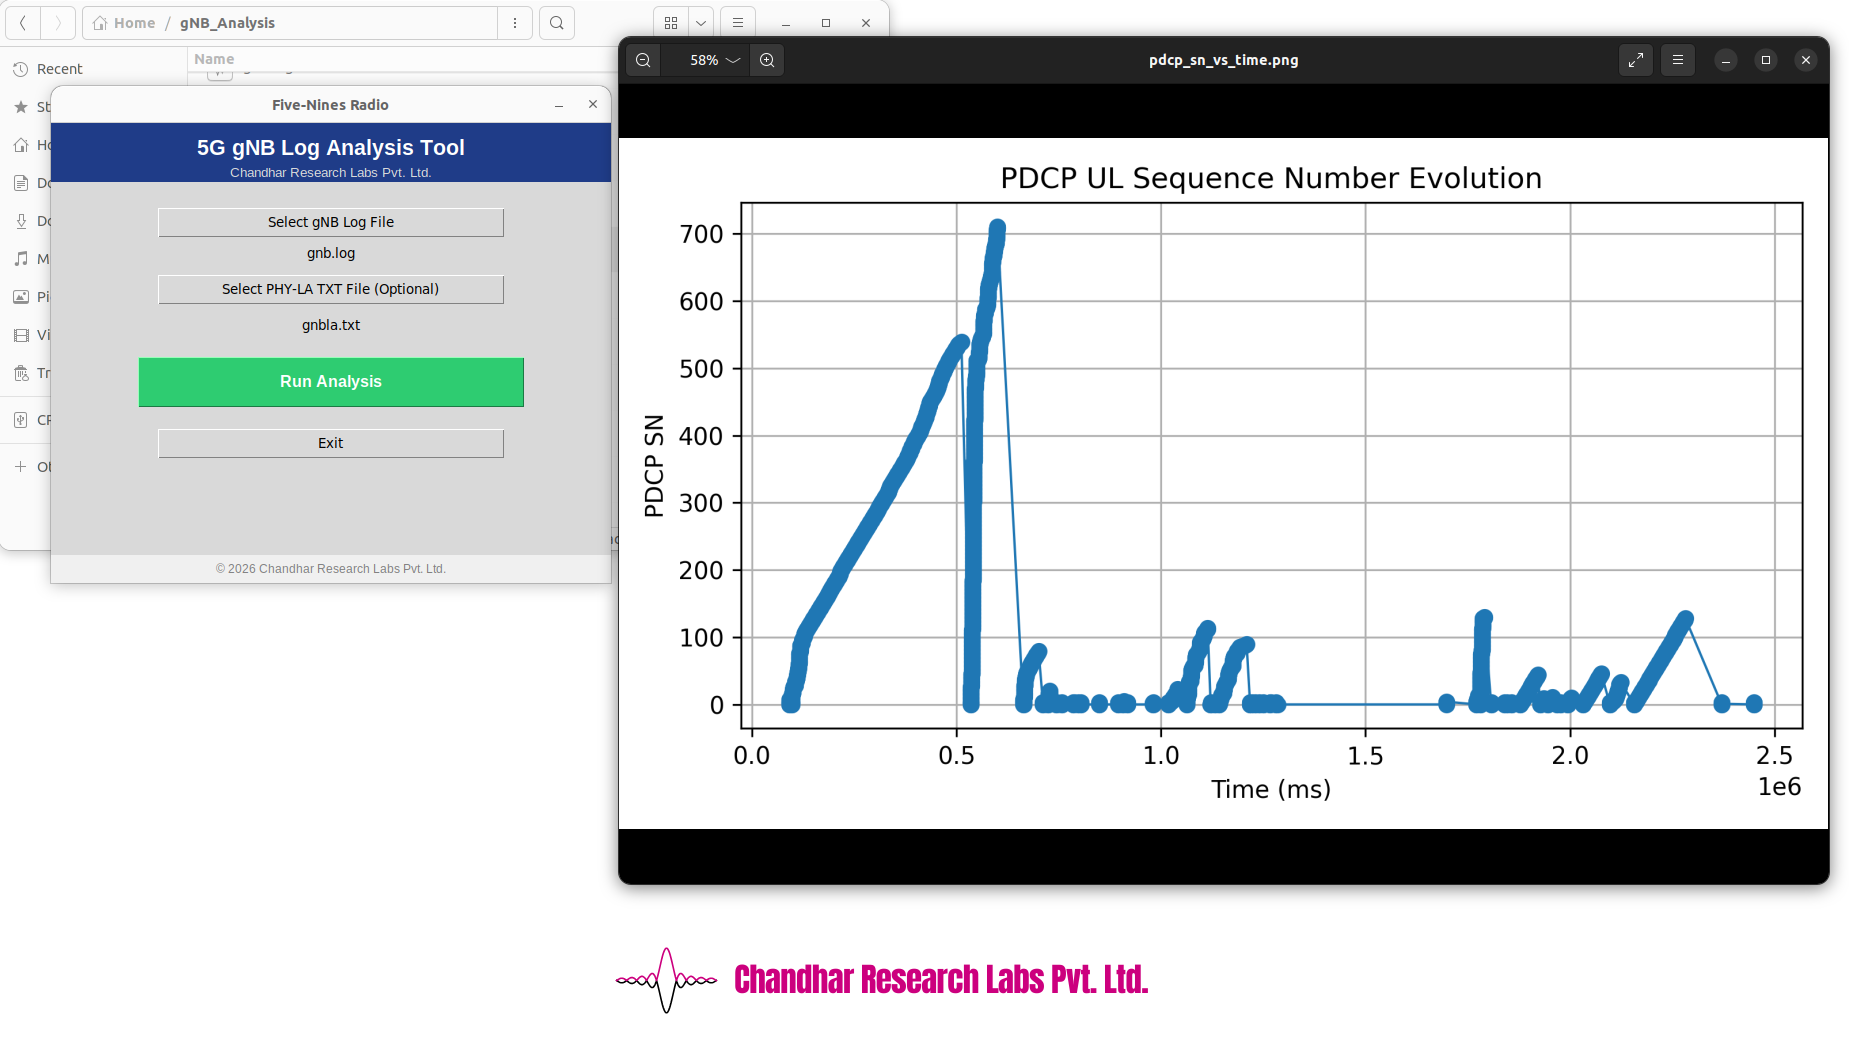Image resolution: width=1849 pixels, height=1053 pixels.
Task: Click the Exit button
Action: point(330,443)
